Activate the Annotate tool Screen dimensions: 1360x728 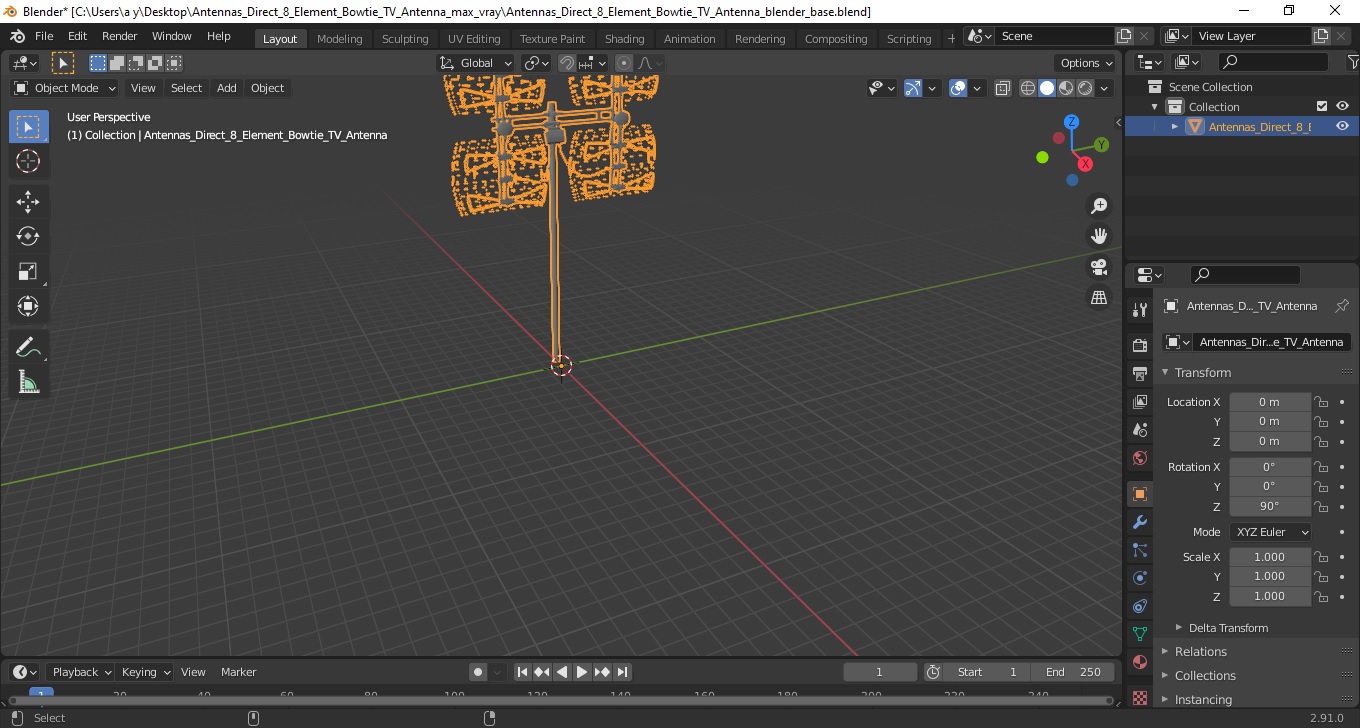coord(28,347)
